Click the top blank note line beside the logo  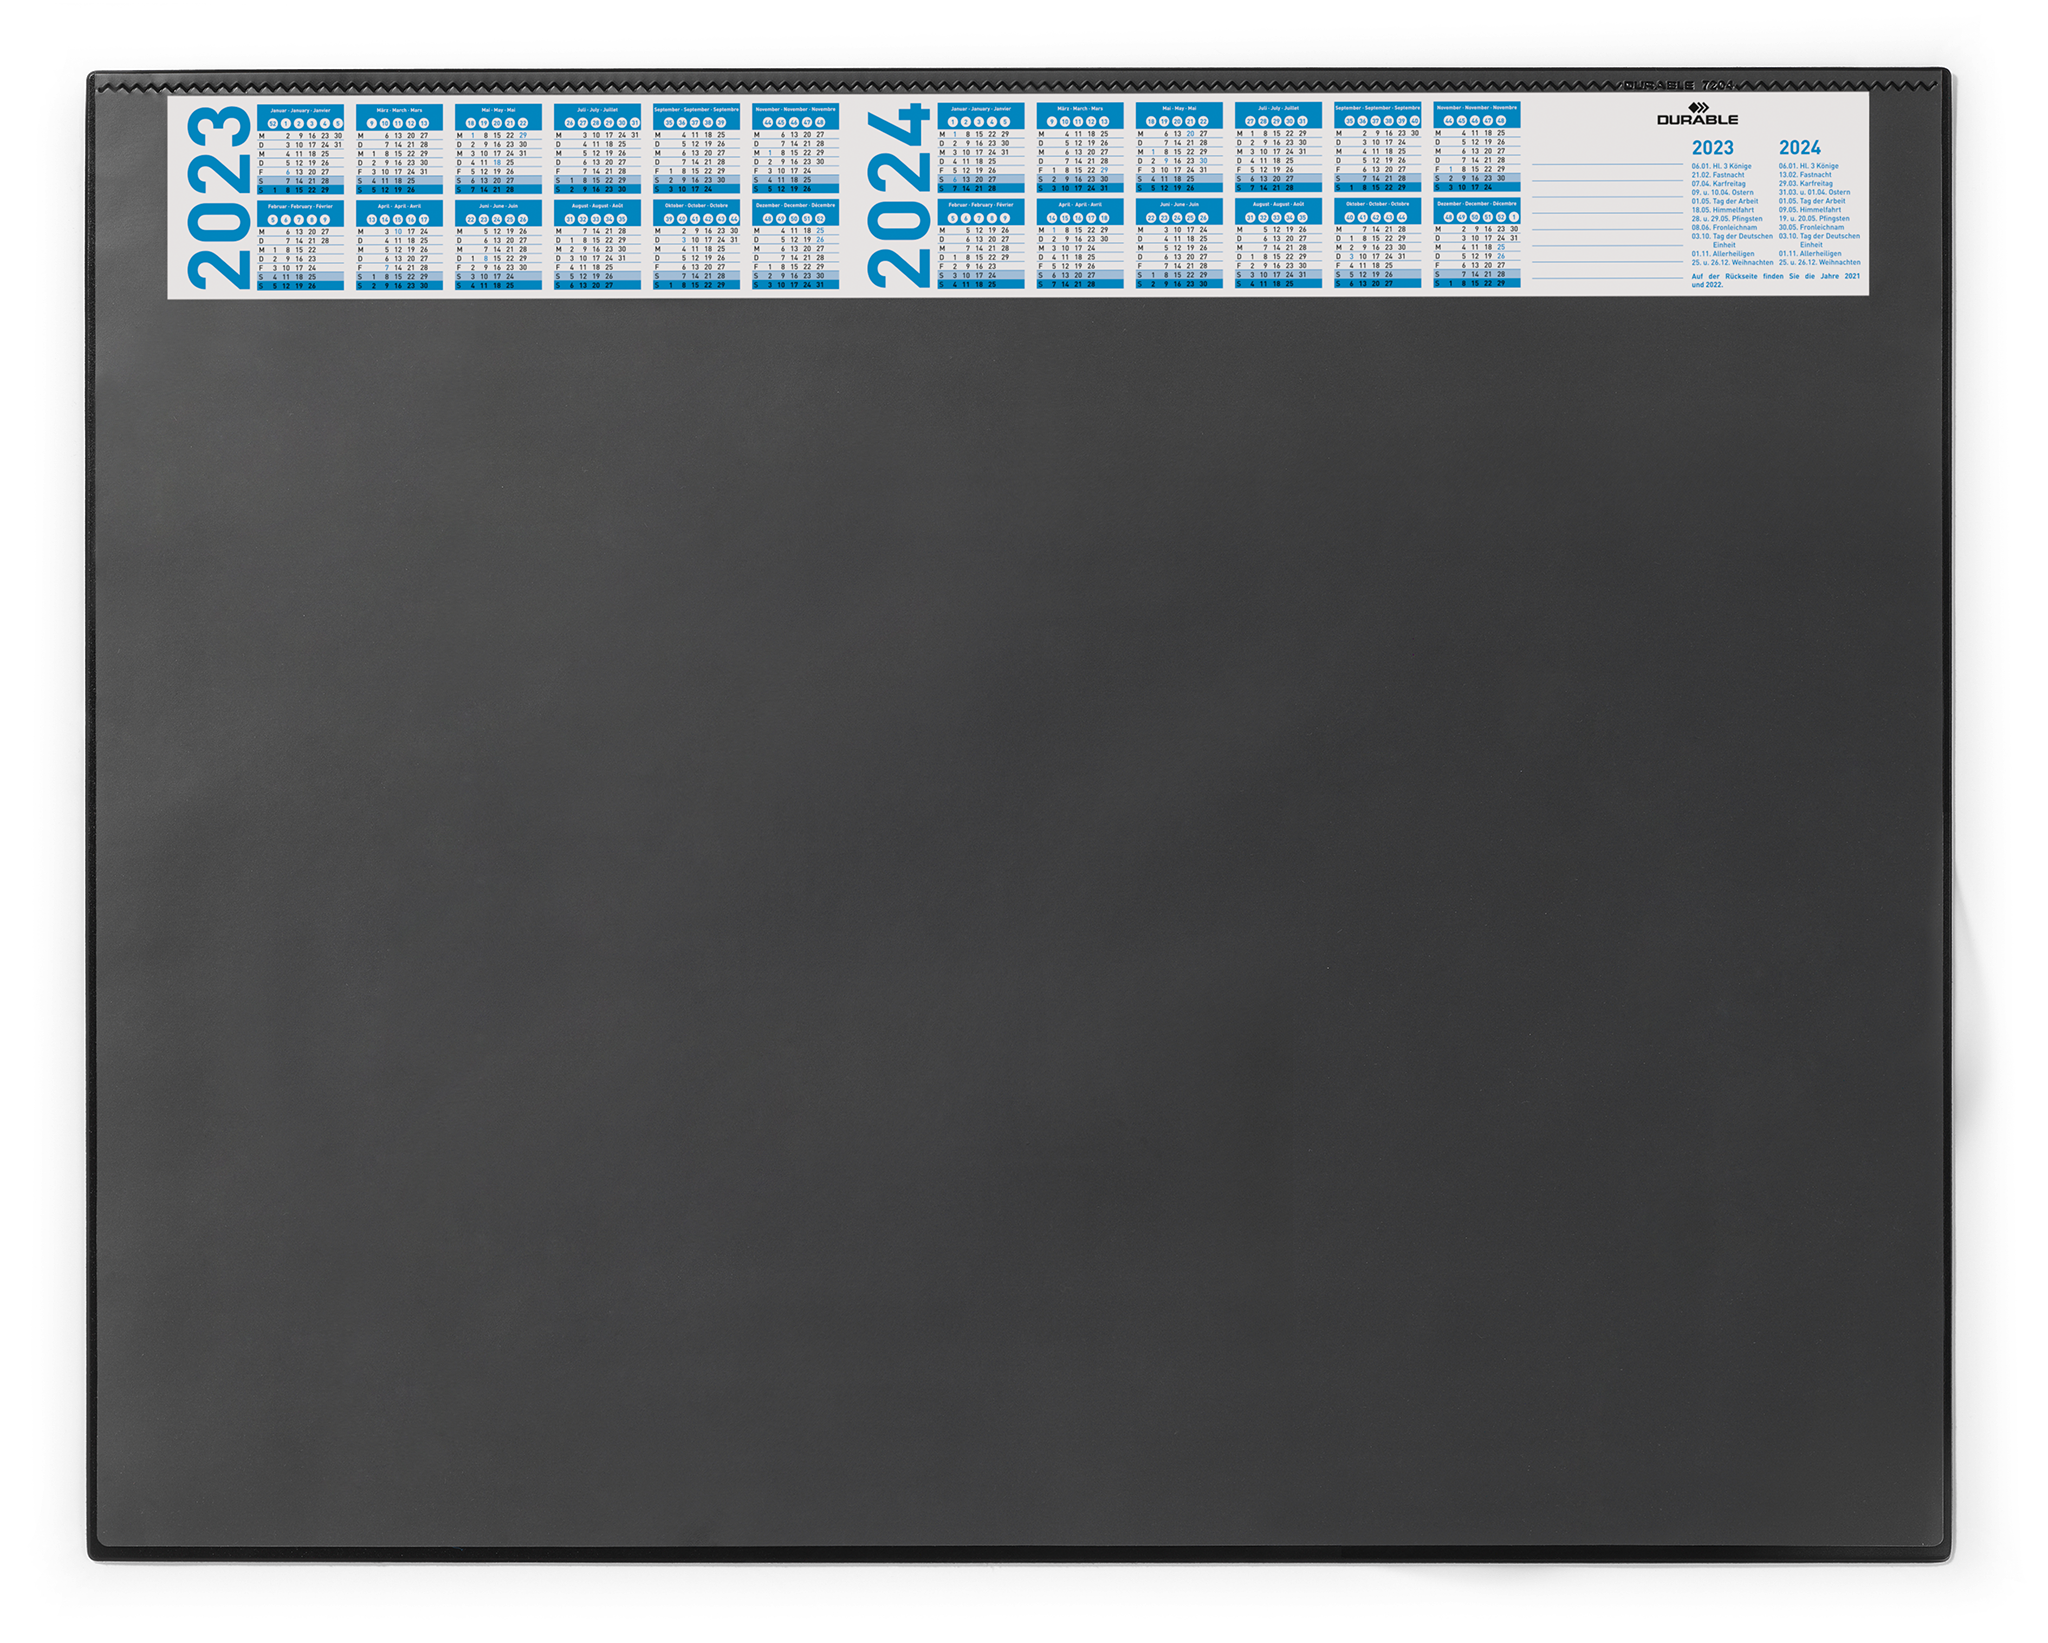pyautogui.click(x=1607, y=163)
